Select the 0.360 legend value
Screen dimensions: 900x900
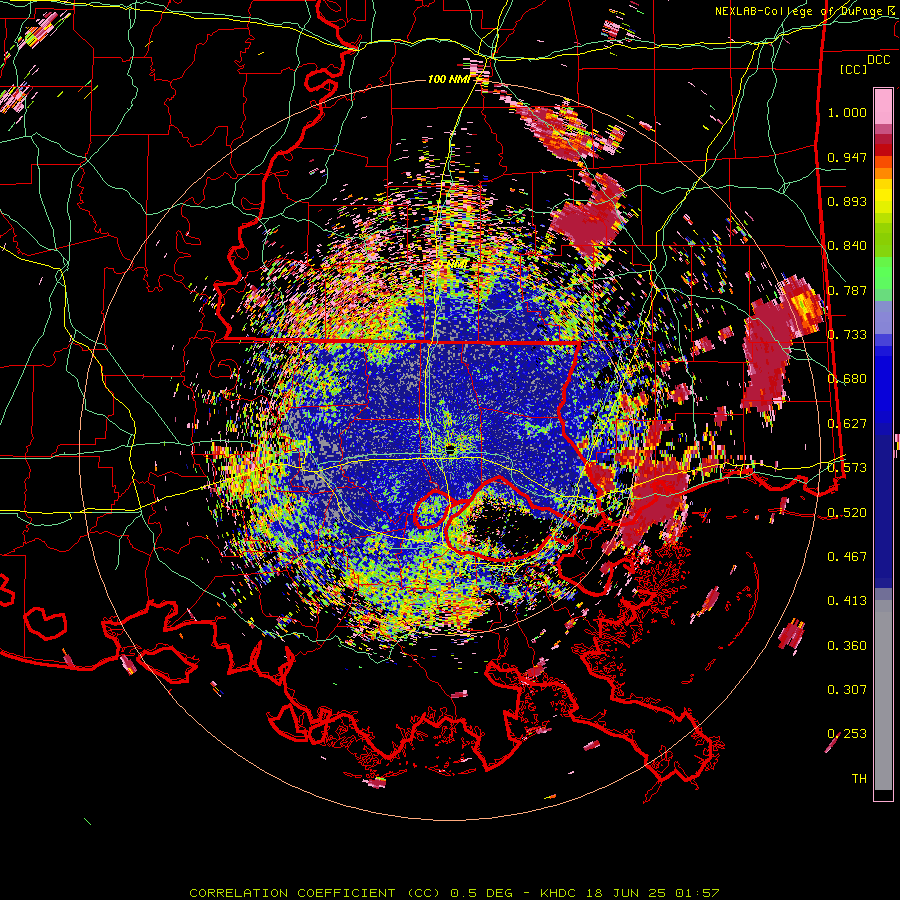pyautogui.click(x=847, y=645)
